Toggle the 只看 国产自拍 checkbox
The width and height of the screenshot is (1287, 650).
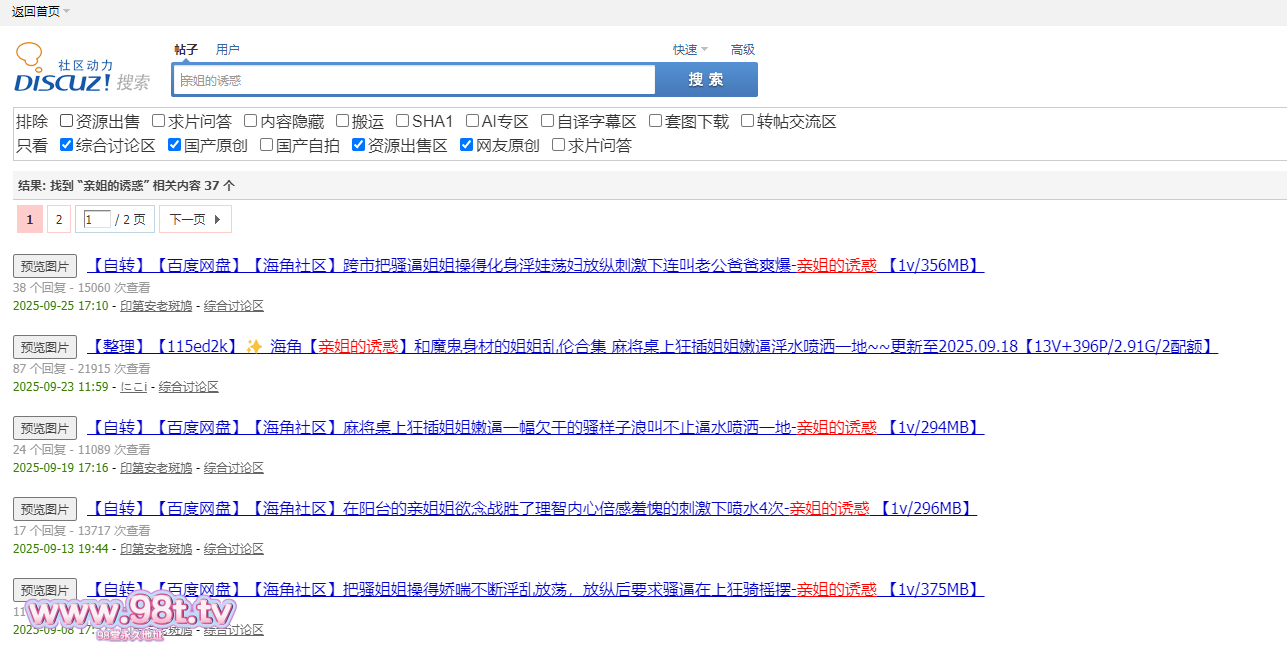[267, 145]
